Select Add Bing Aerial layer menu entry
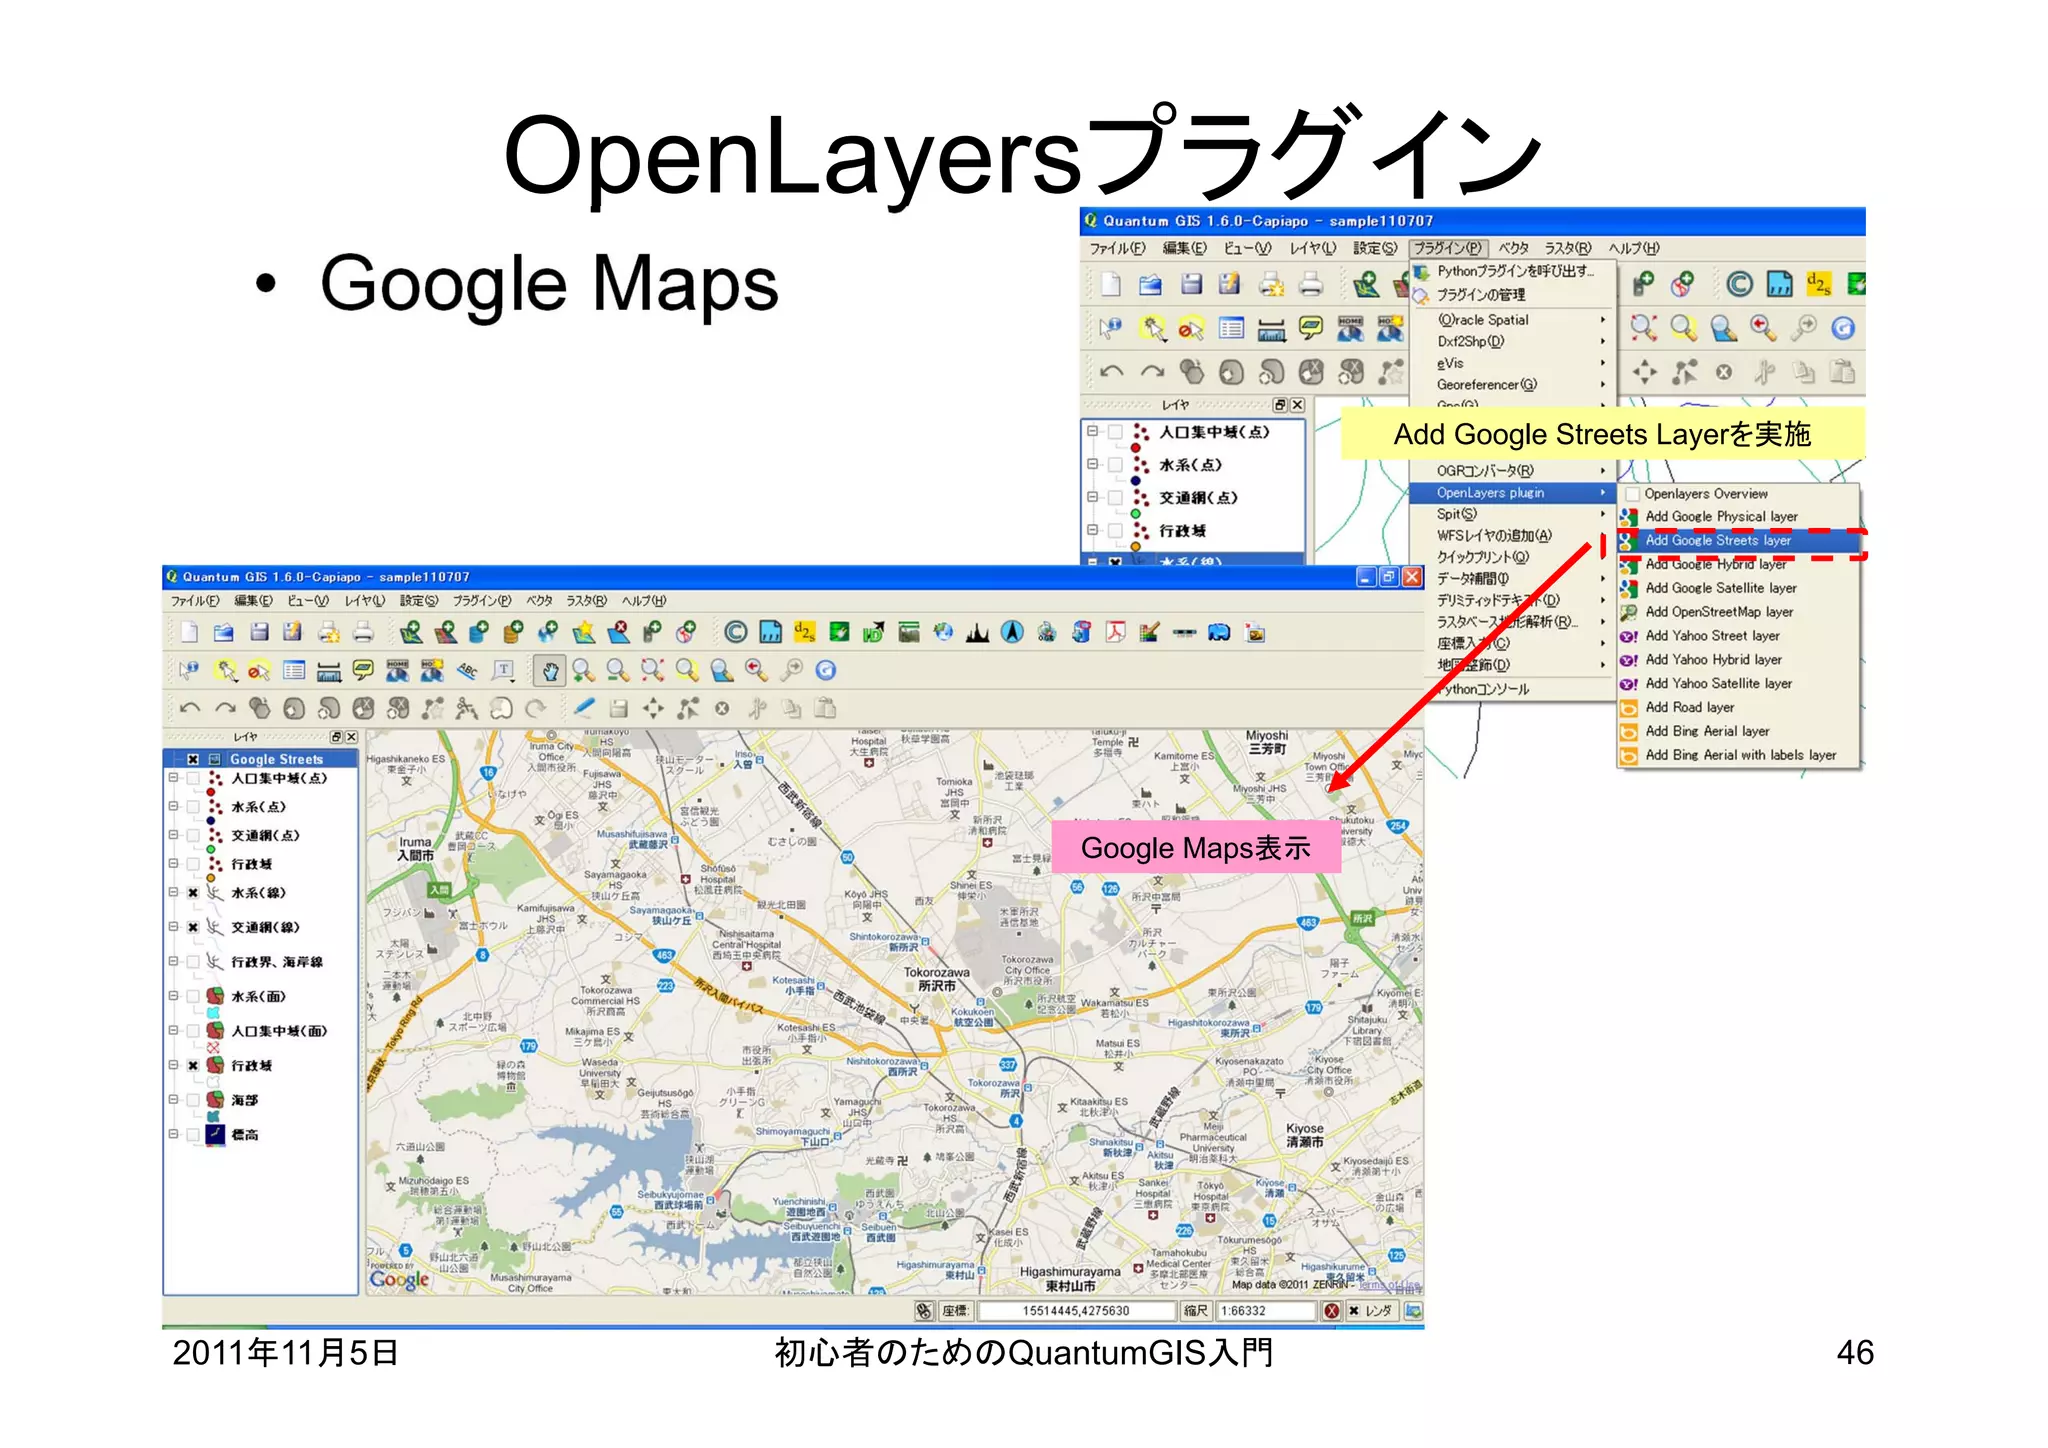This screenshot has height=1448, width=2048. tap(1738, 731)
